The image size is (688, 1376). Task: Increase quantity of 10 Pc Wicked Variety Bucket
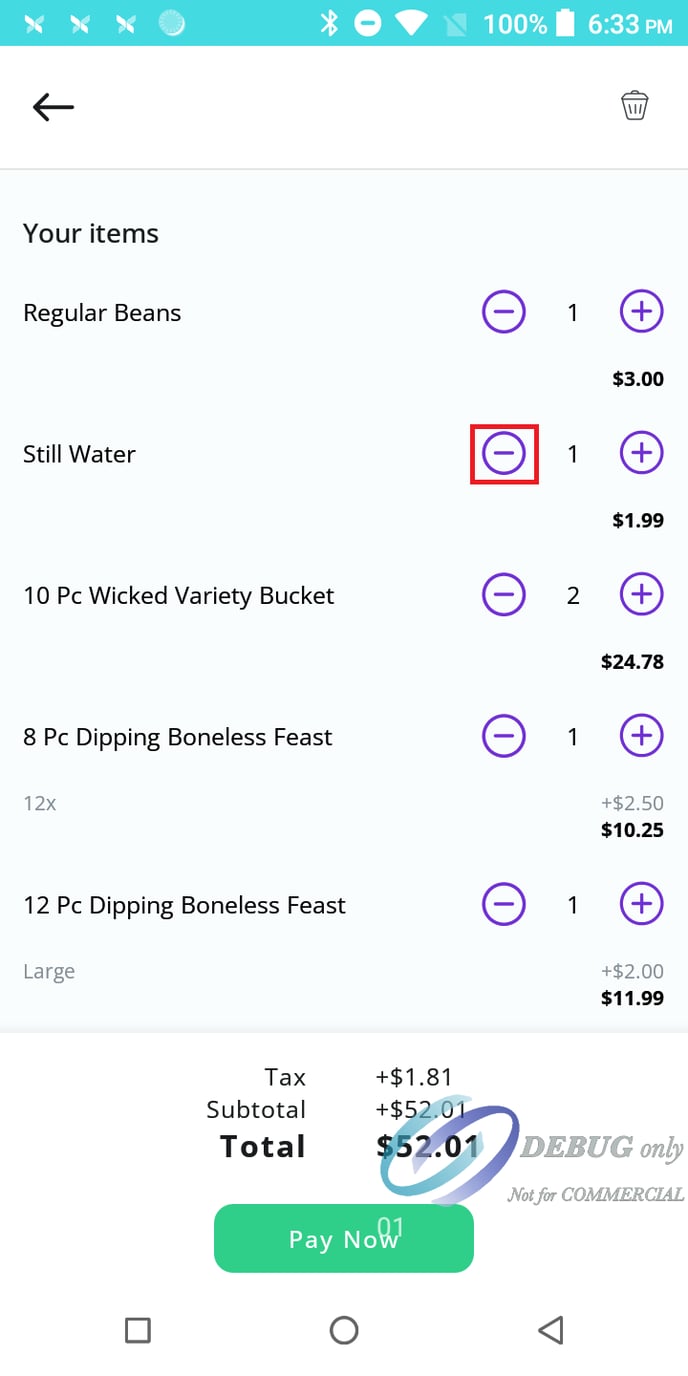(x=641, y=594)
